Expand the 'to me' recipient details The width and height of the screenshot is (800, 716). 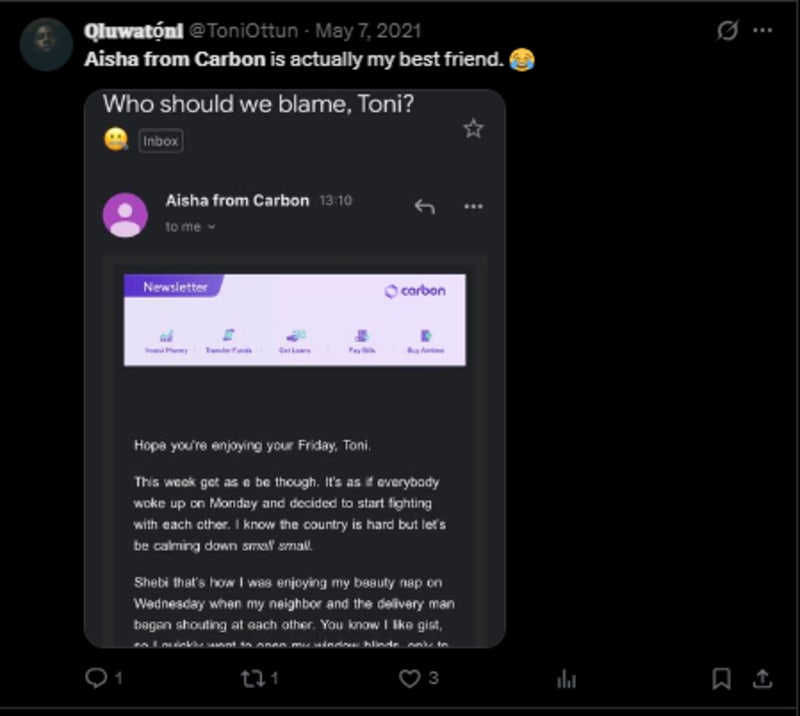[185, 226]
